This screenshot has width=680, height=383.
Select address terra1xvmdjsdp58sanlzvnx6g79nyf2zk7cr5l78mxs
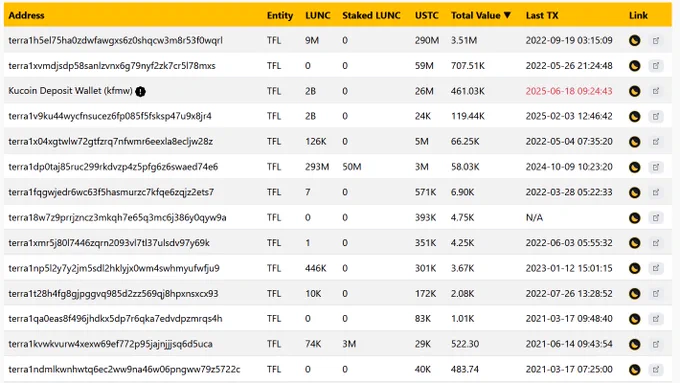coord(112,66)
